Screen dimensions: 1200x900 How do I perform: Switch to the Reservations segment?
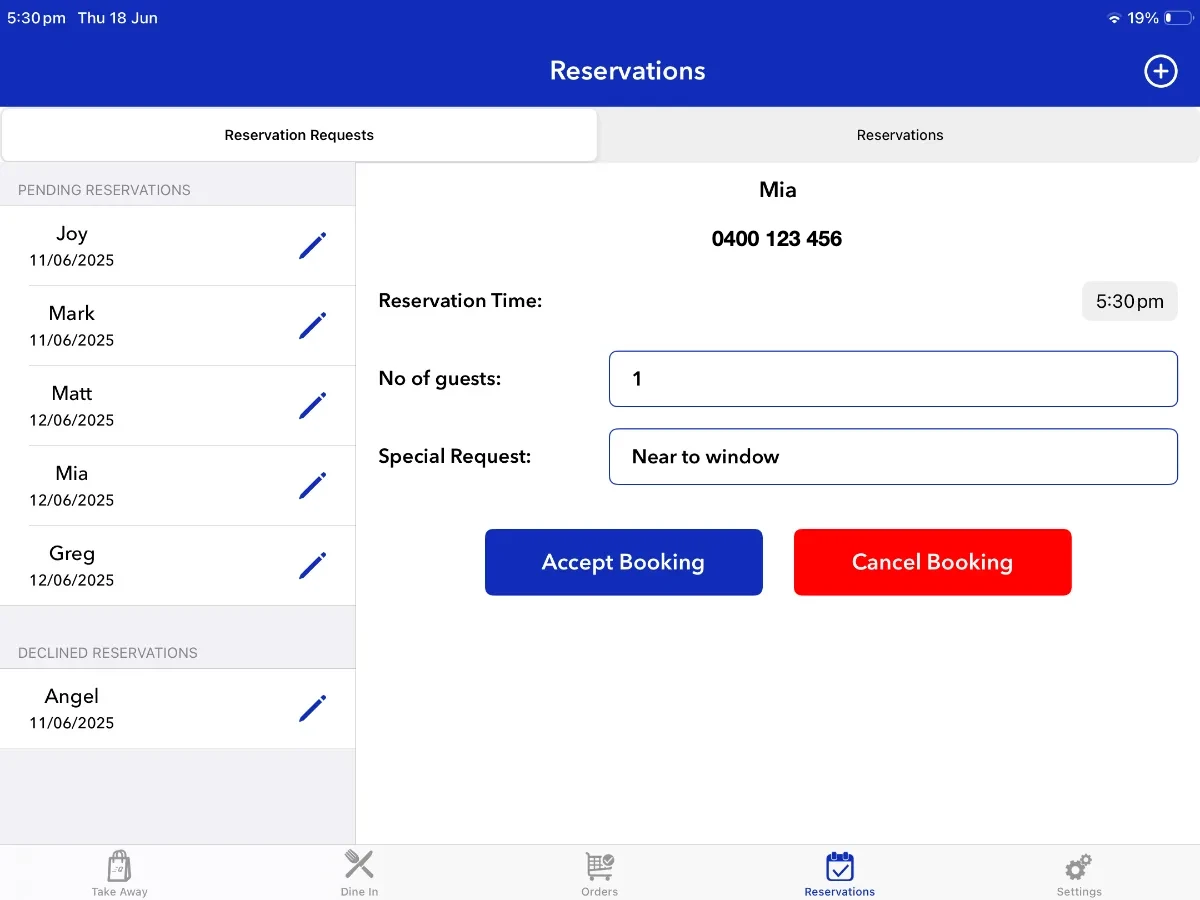tap(900, 135)
